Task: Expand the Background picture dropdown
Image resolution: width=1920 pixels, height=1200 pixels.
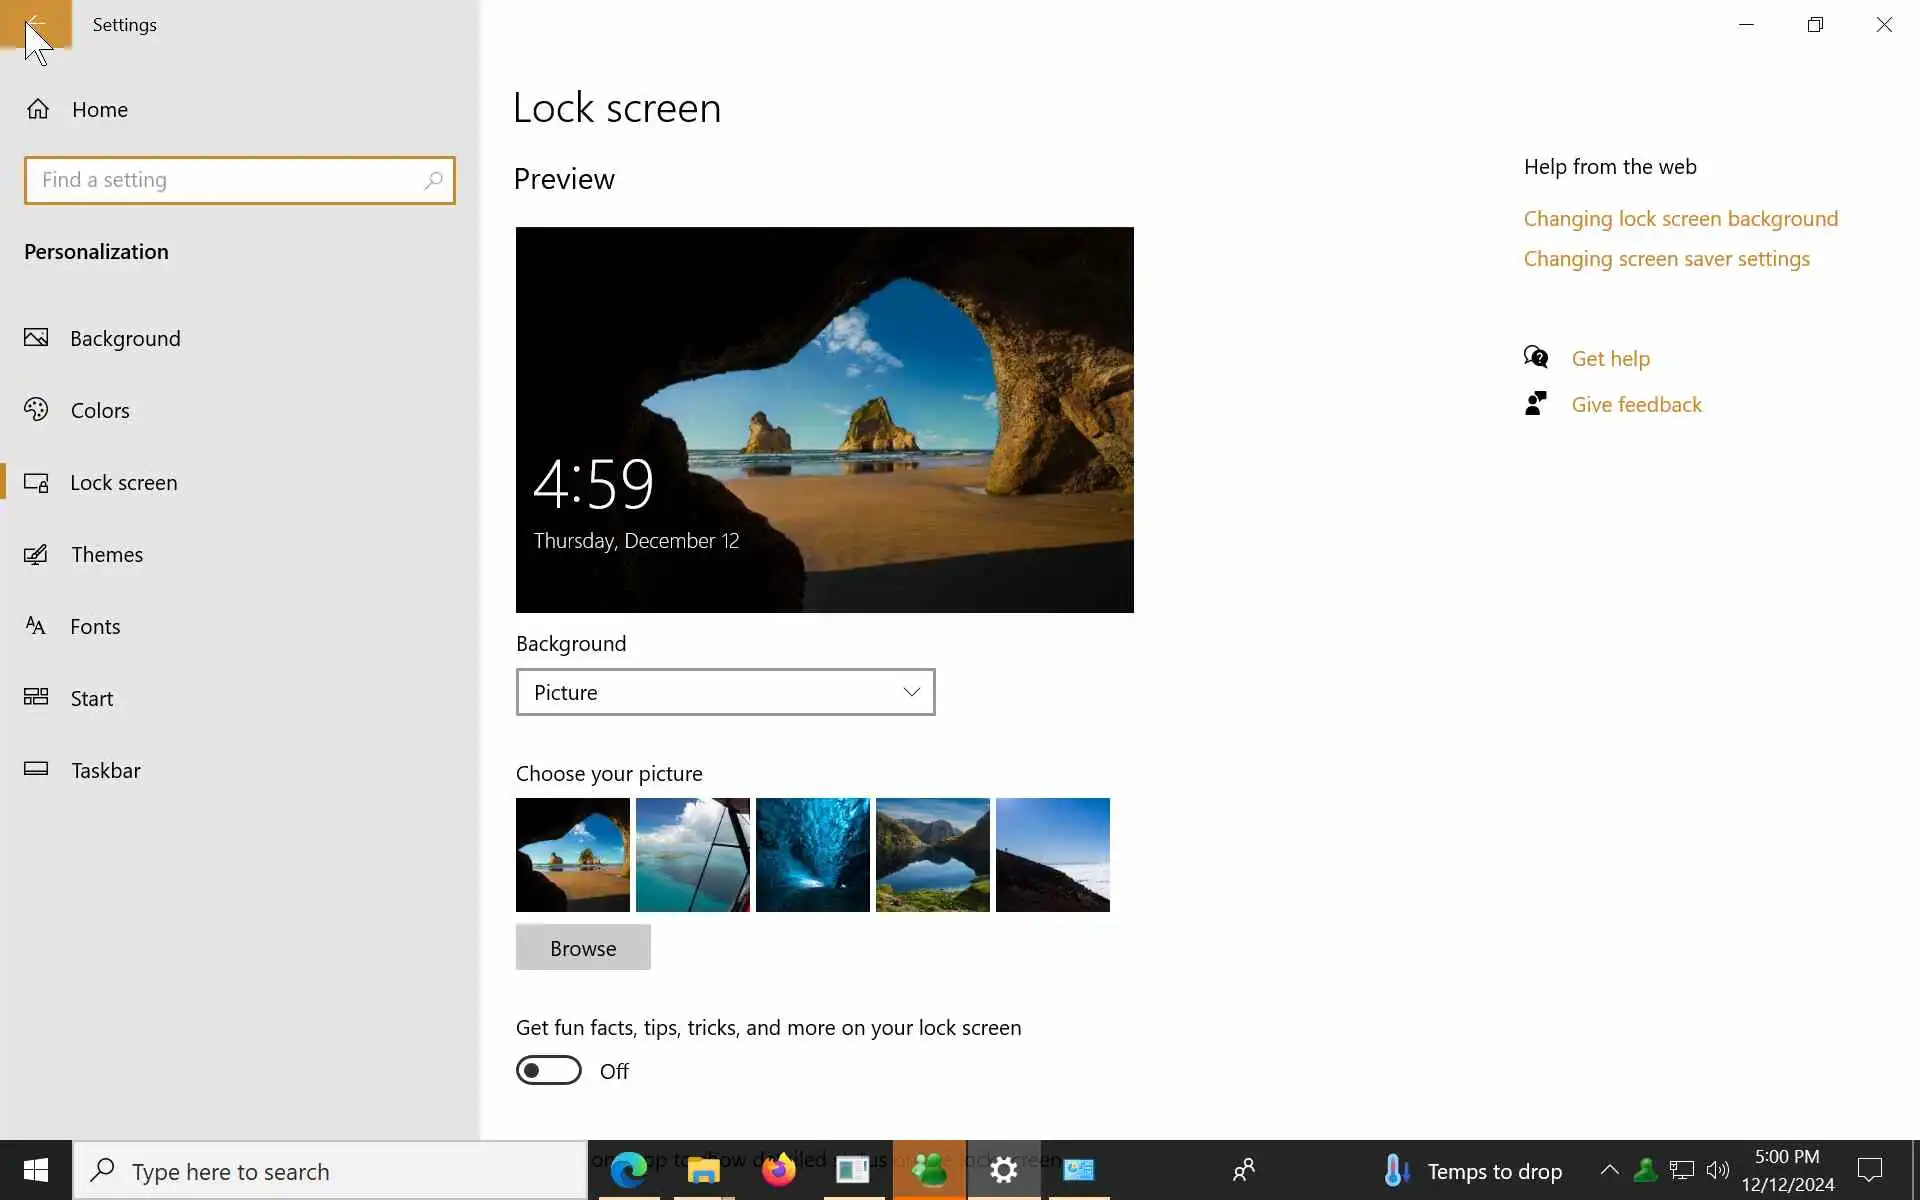Action: click(x=725, y=692)
